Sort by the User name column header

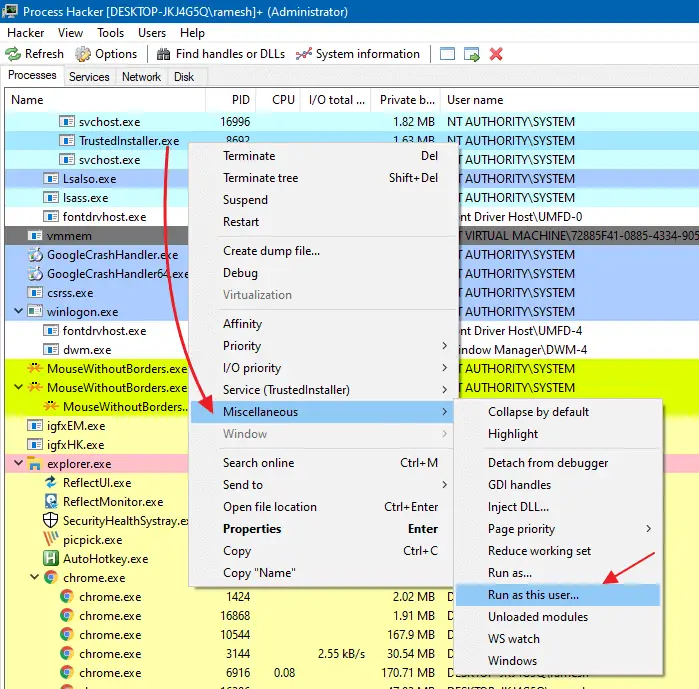pyautogui.click(x=569, y=100)
